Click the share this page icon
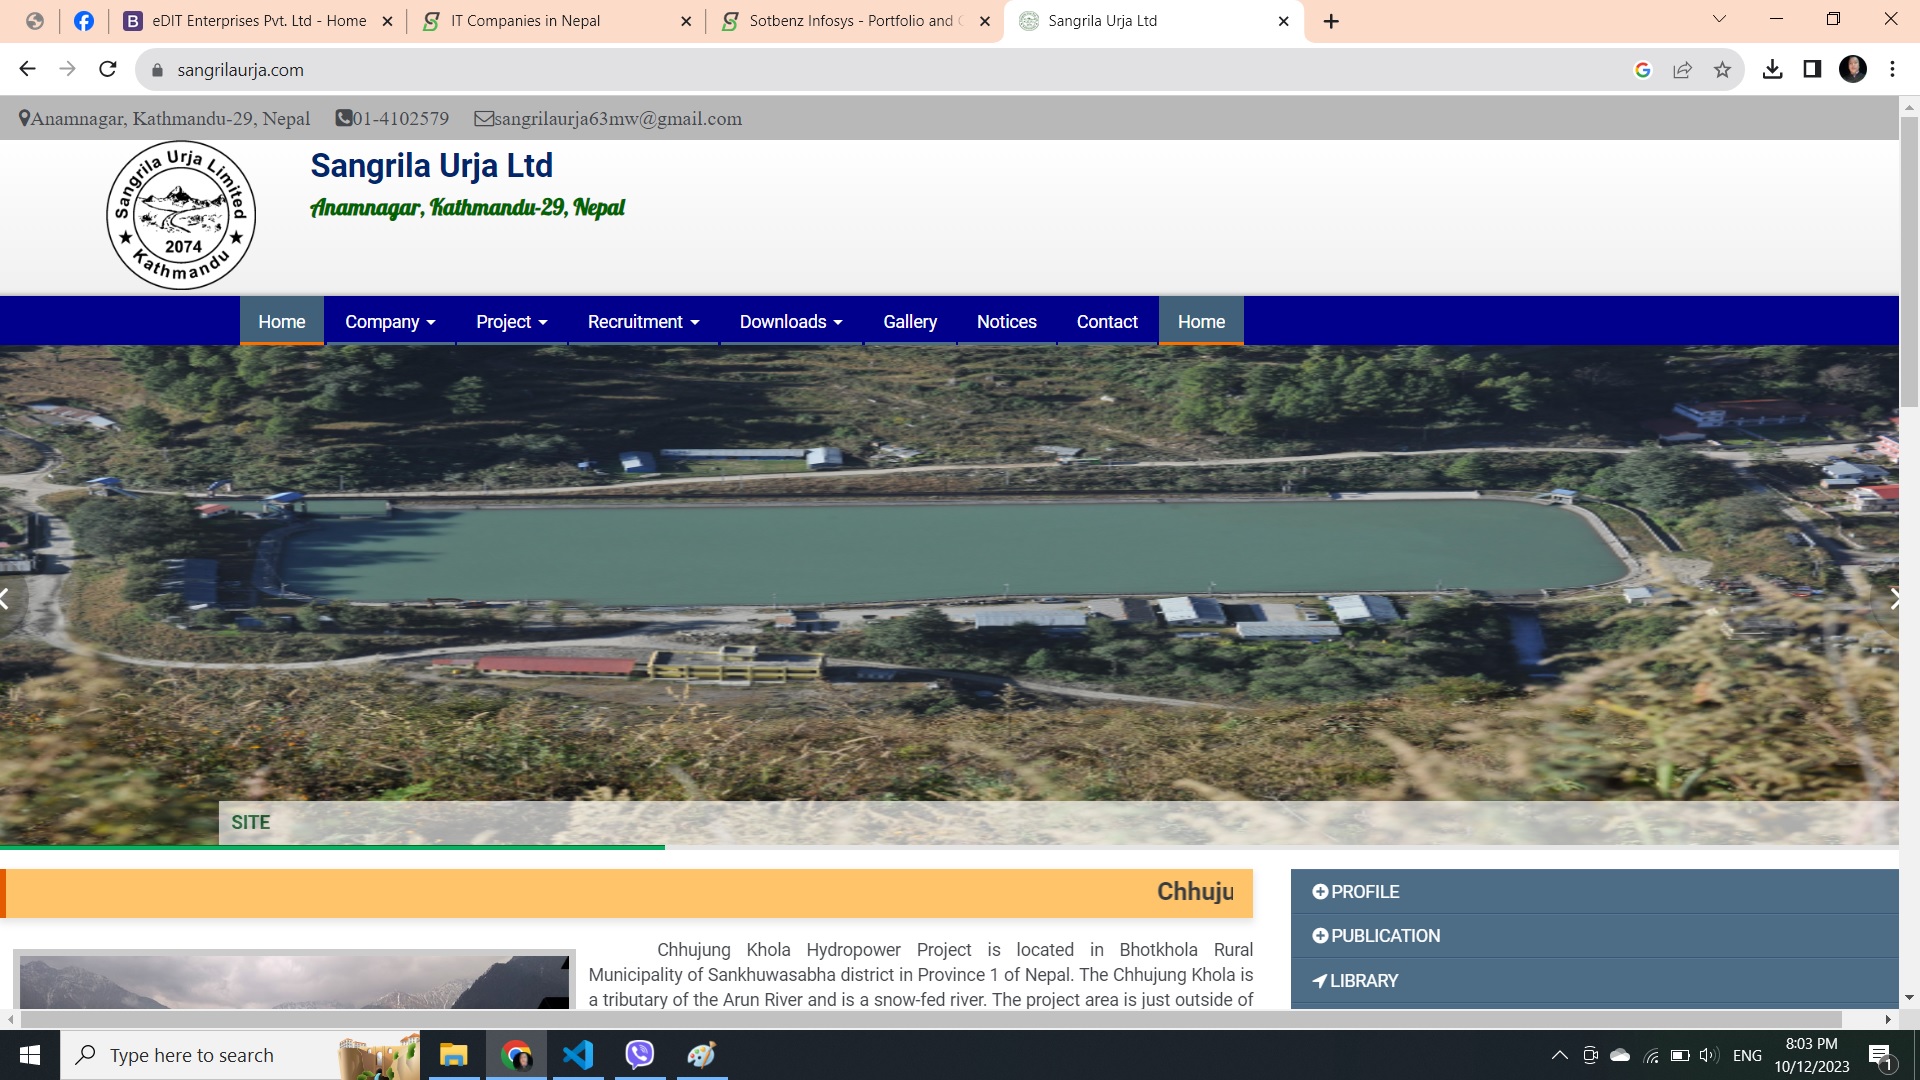 click(x=1682, y=69)
